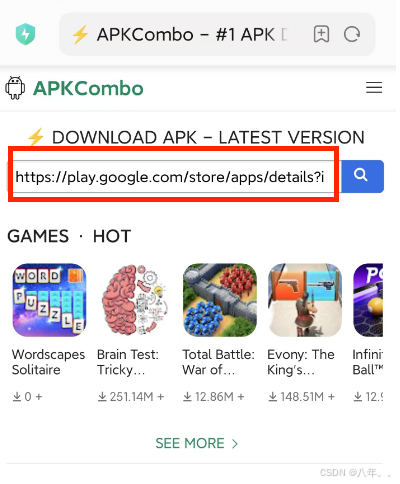Click the APKCombo brand title text

tap(88, 88)
